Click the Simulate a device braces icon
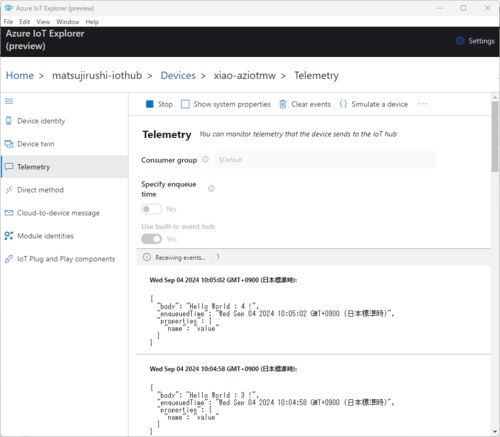 pyautogui.click(x=343, y=104)
